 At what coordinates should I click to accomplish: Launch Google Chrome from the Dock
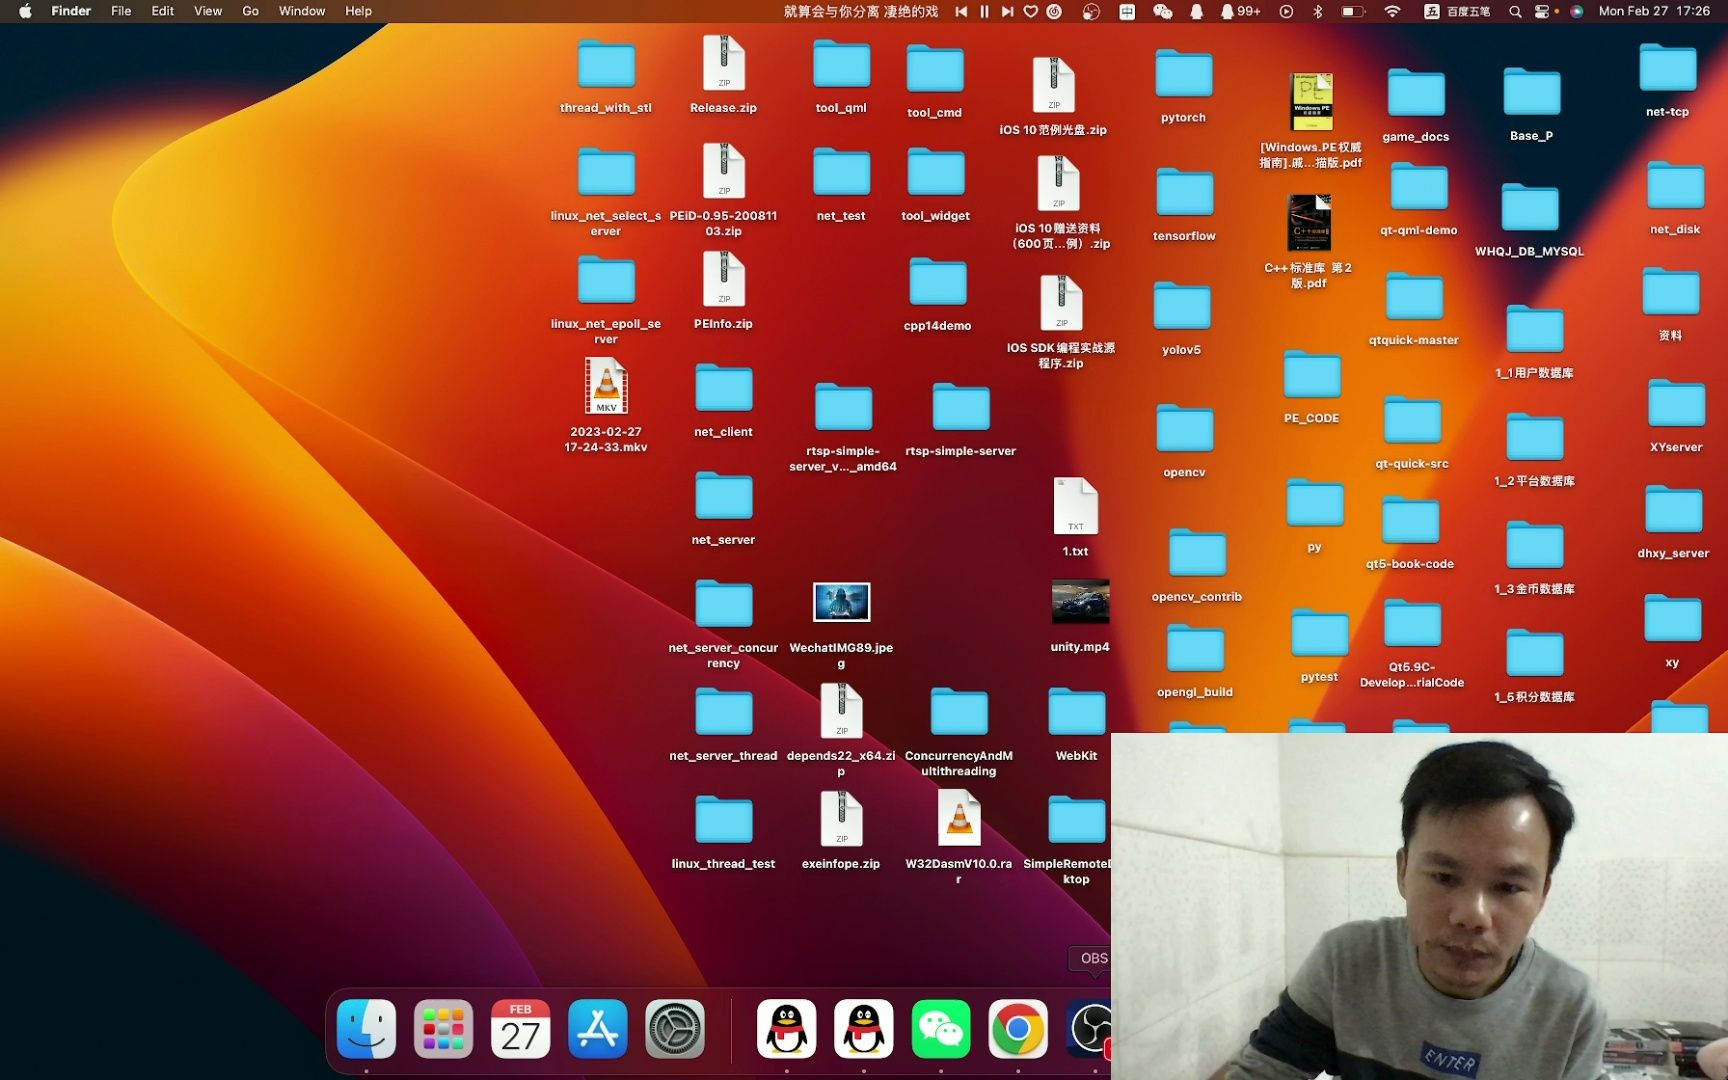pos(1017,1029)
